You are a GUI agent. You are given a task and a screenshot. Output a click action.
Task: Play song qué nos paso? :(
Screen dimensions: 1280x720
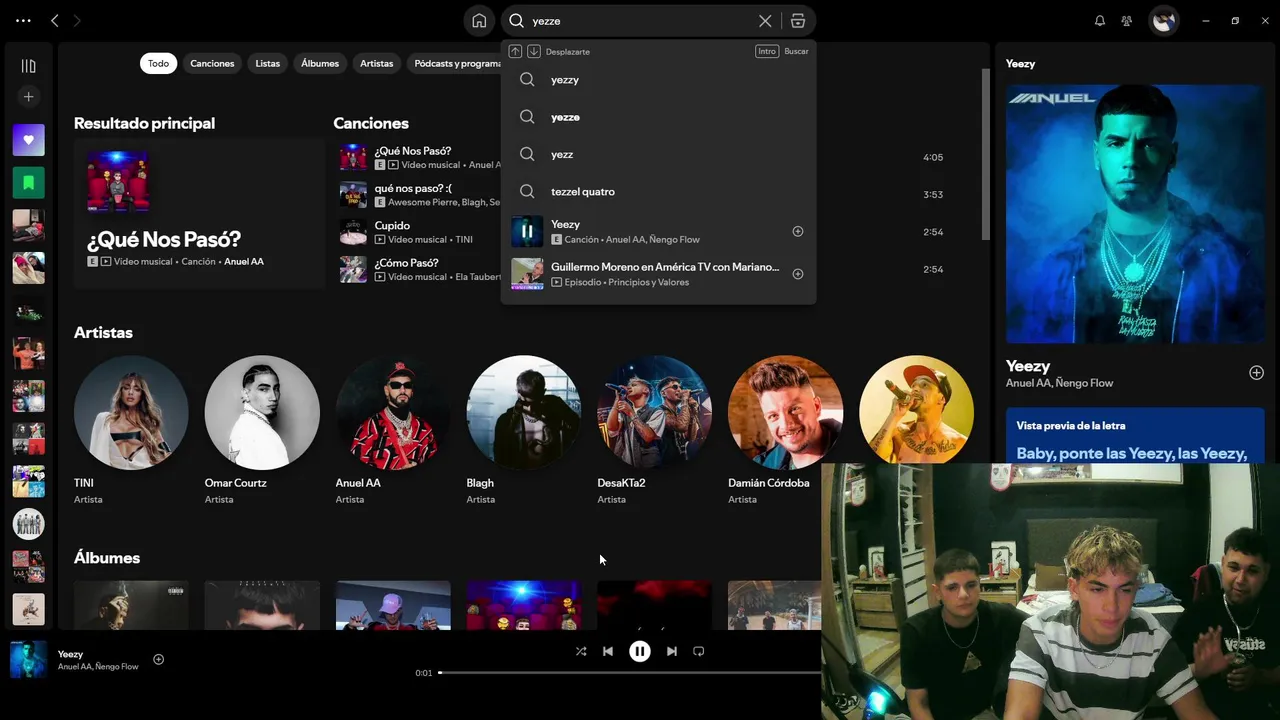click(353, 194)
